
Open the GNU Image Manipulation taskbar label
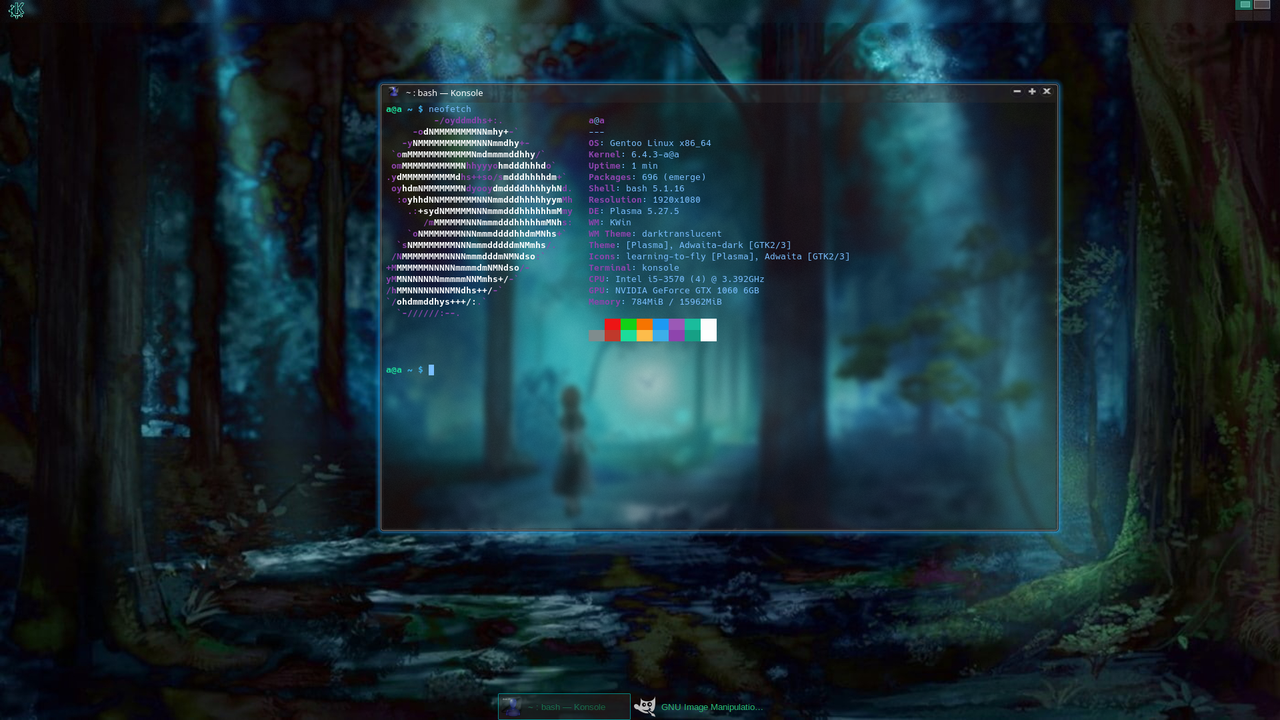coord(712,707)
